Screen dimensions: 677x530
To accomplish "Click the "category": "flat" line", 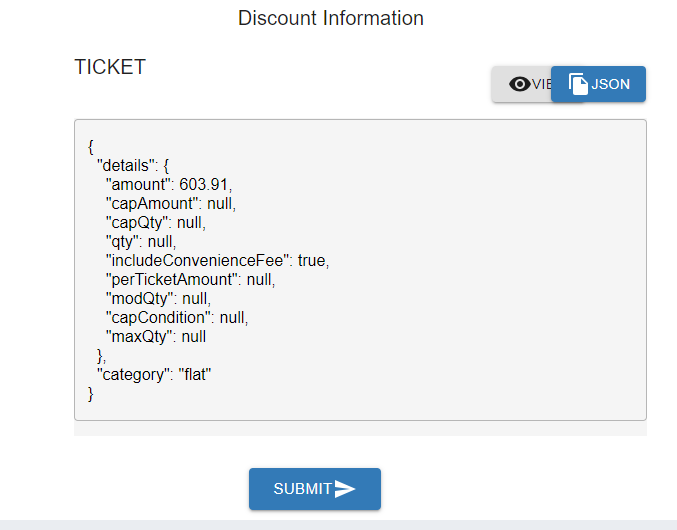I will click(x=154, y=374).
